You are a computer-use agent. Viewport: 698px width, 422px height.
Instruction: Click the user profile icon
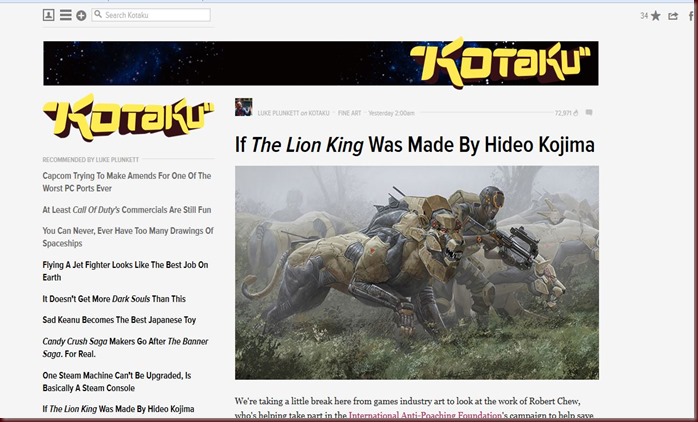tap(49, 15)
